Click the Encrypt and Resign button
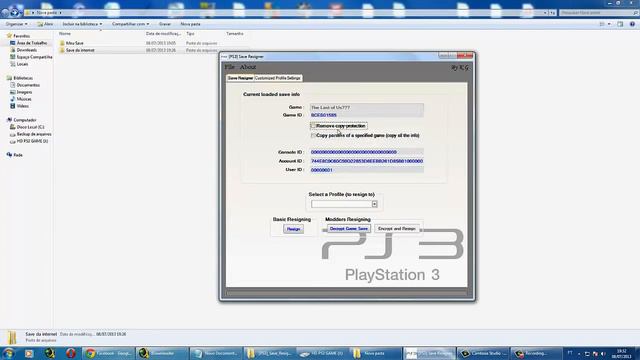The image size is (640, 360). tap(396, 229)
